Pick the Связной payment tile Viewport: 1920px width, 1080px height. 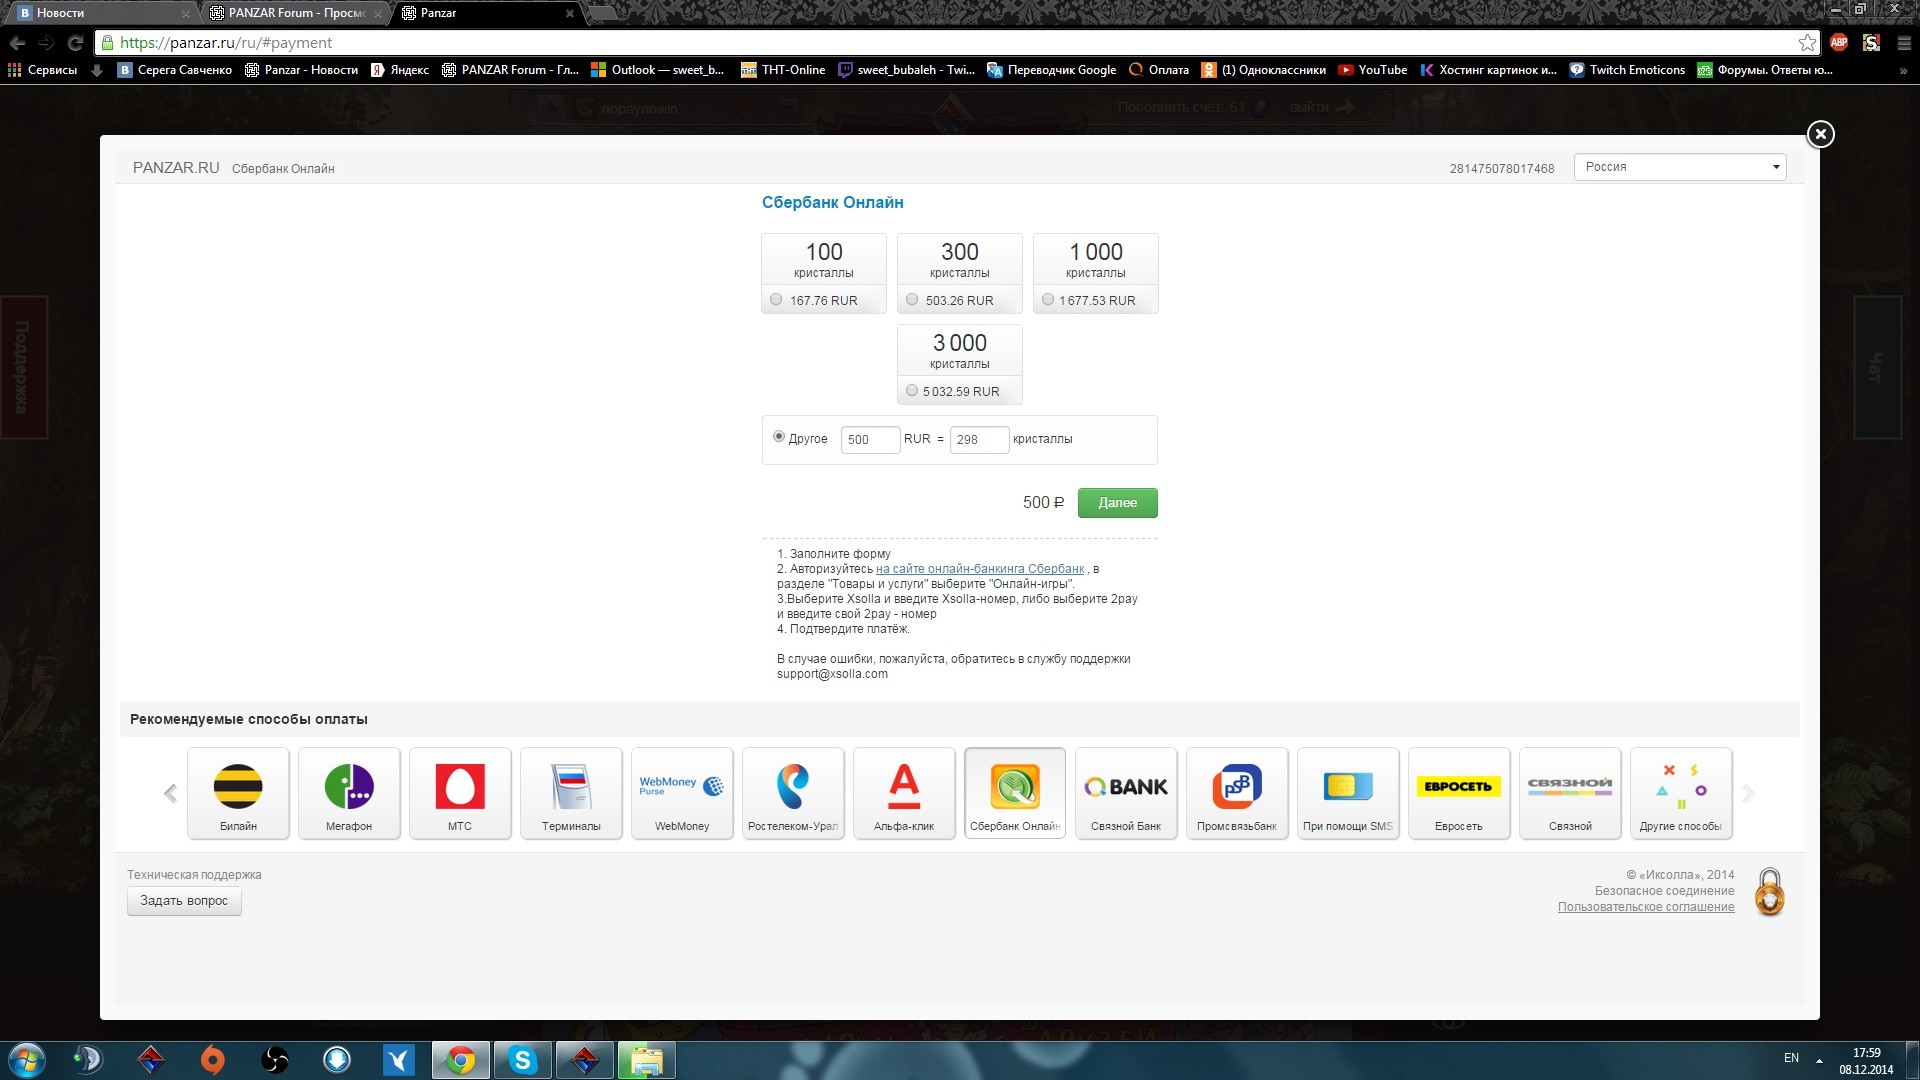point(1570,793)
